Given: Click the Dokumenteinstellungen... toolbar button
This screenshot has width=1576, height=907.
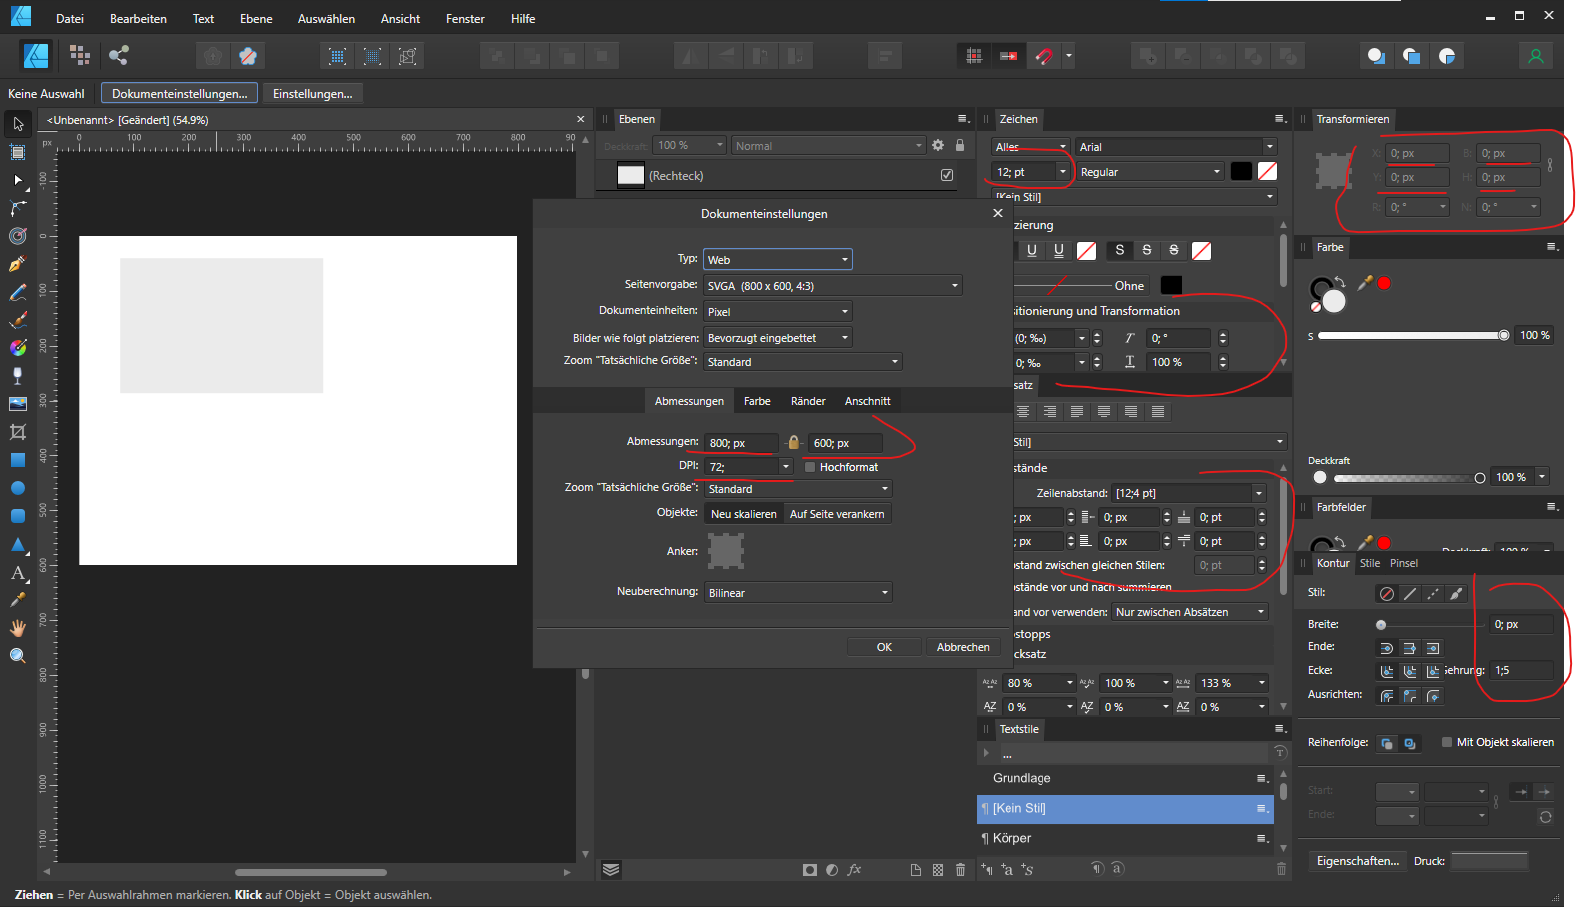Looking at the screenshot, I should [179, 93].
